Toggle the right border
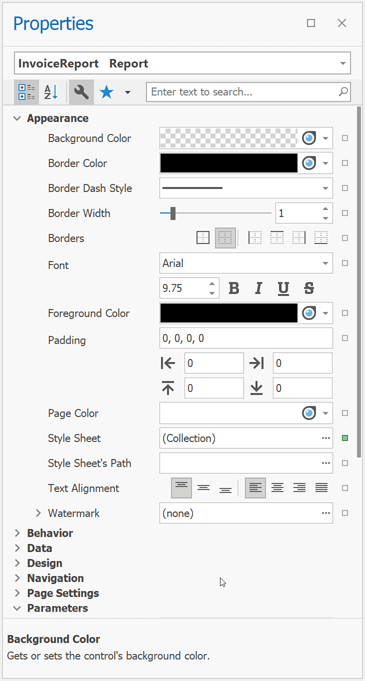The height and width of the screenshot is (681, 365). pos(299,238)
